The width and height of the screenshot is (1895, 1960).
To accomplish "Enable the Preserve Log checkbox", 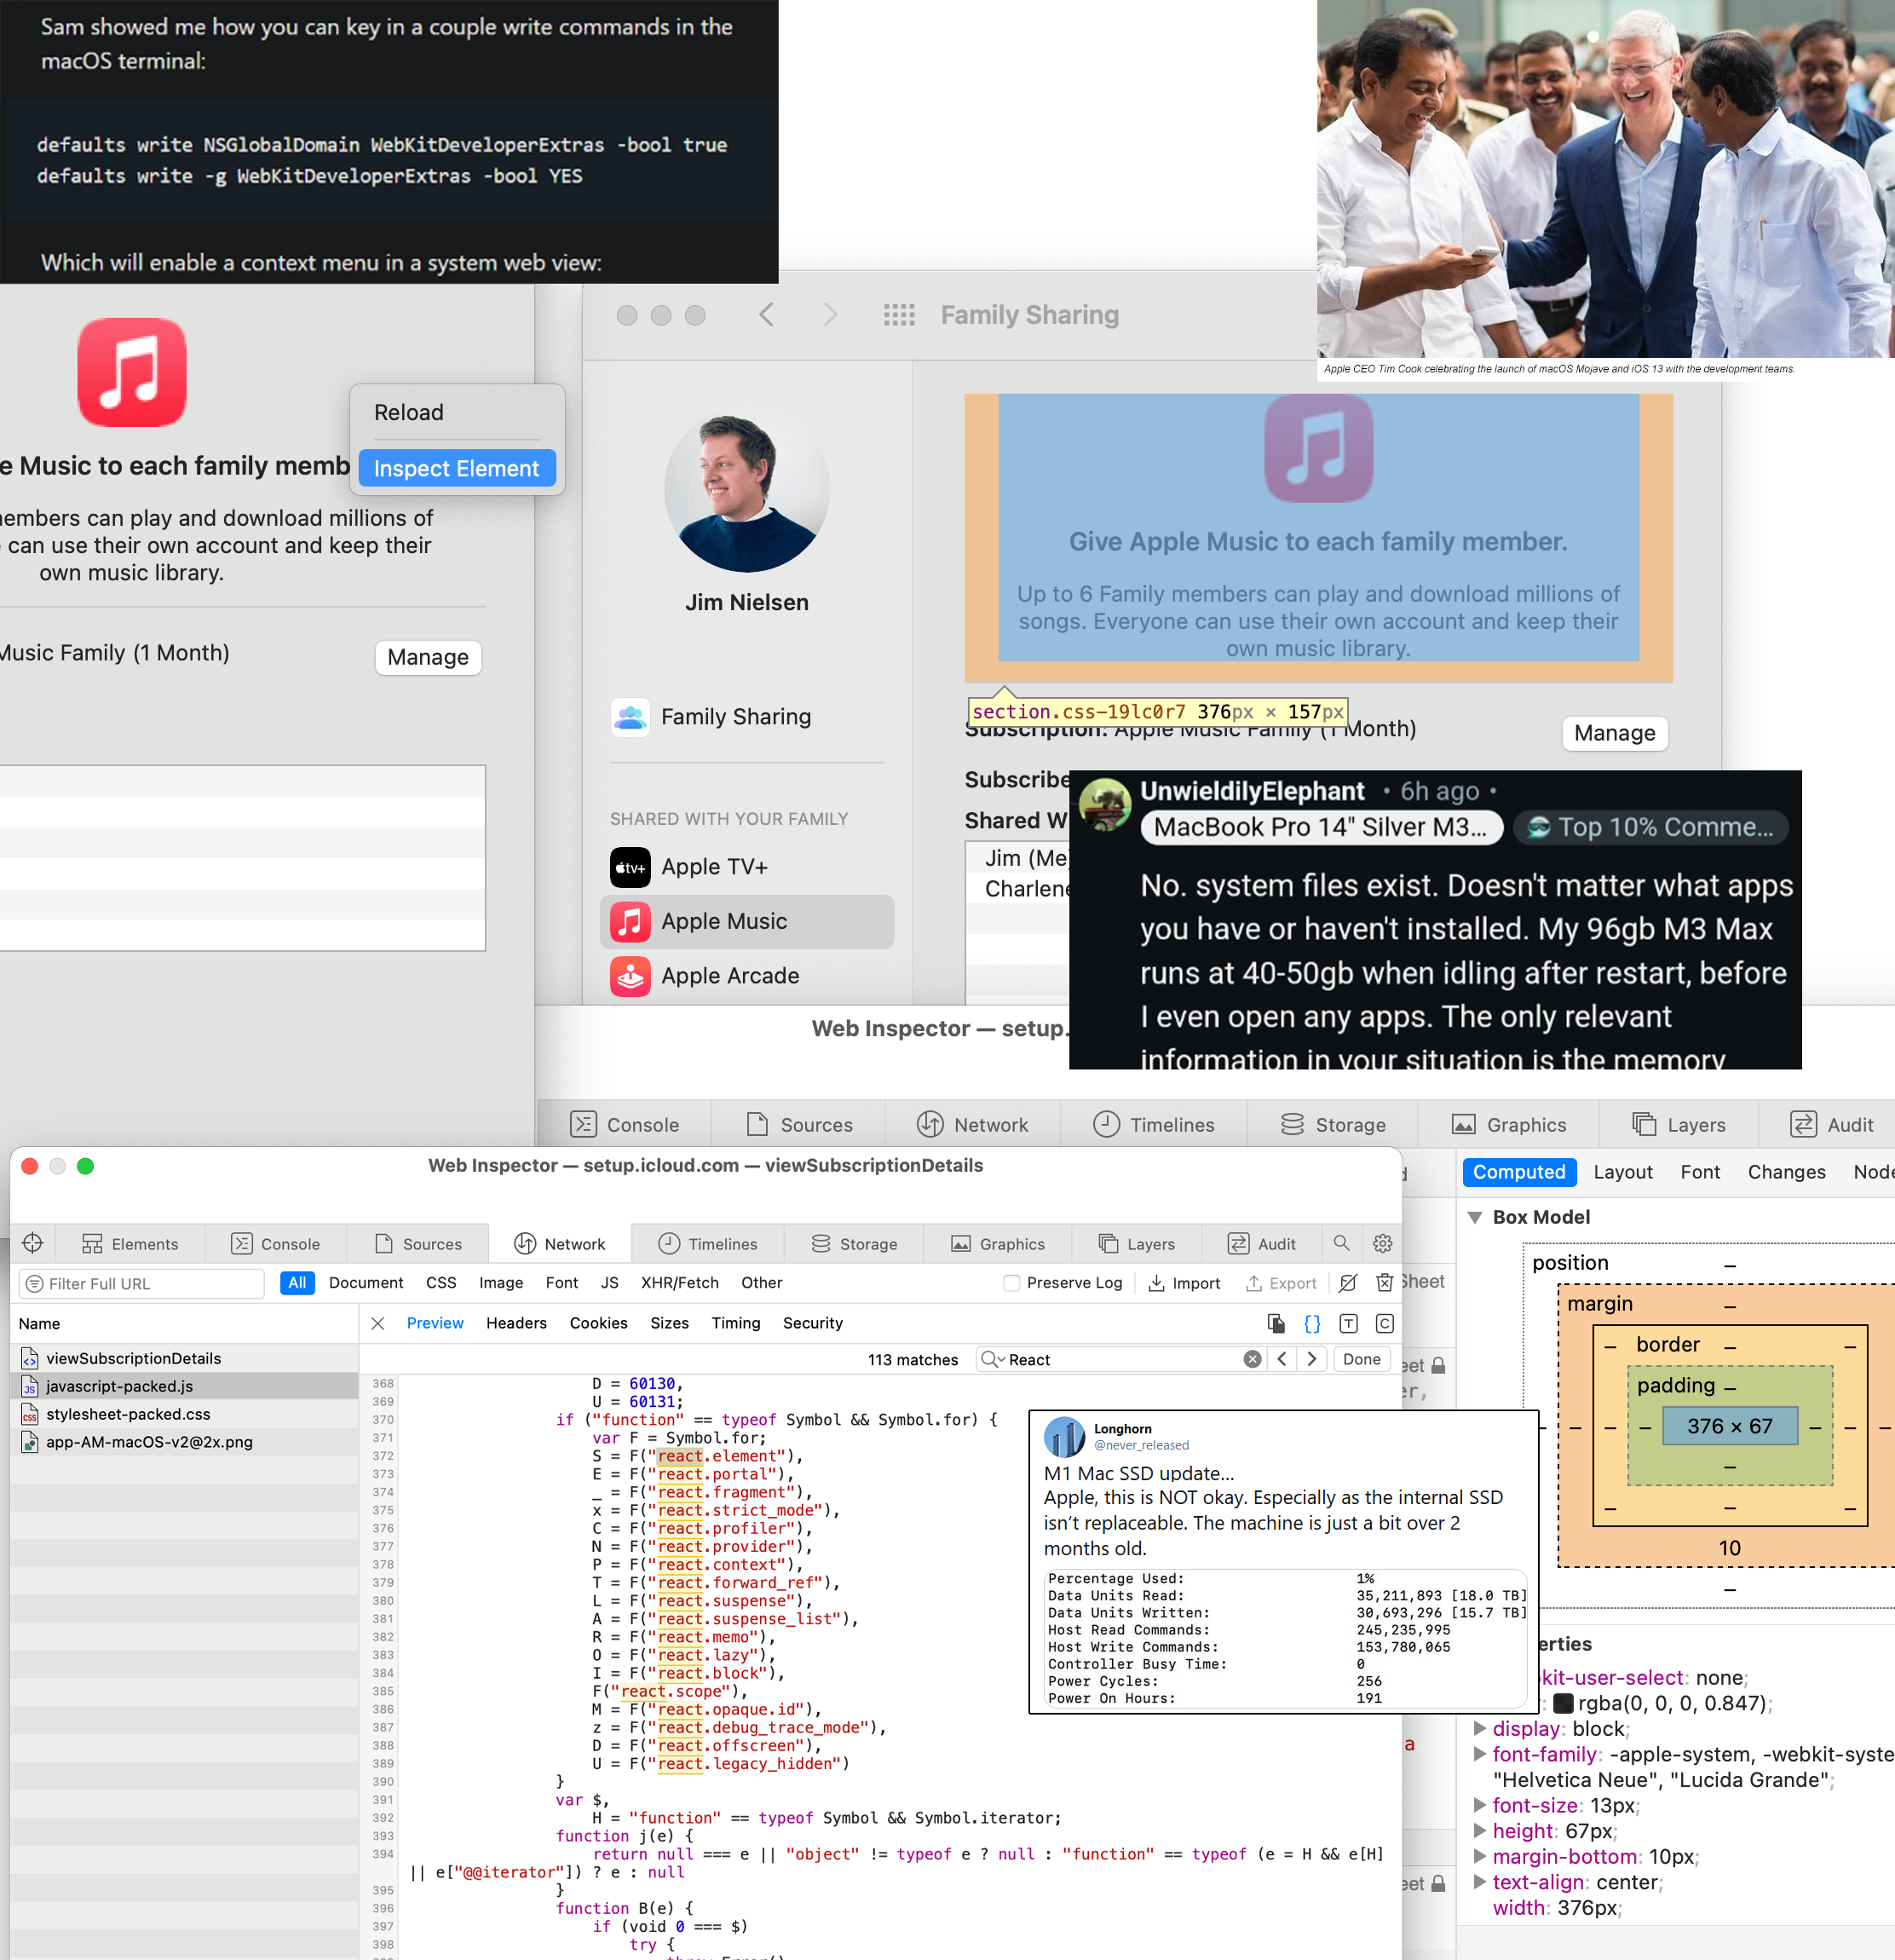I will (1012, 1283).
